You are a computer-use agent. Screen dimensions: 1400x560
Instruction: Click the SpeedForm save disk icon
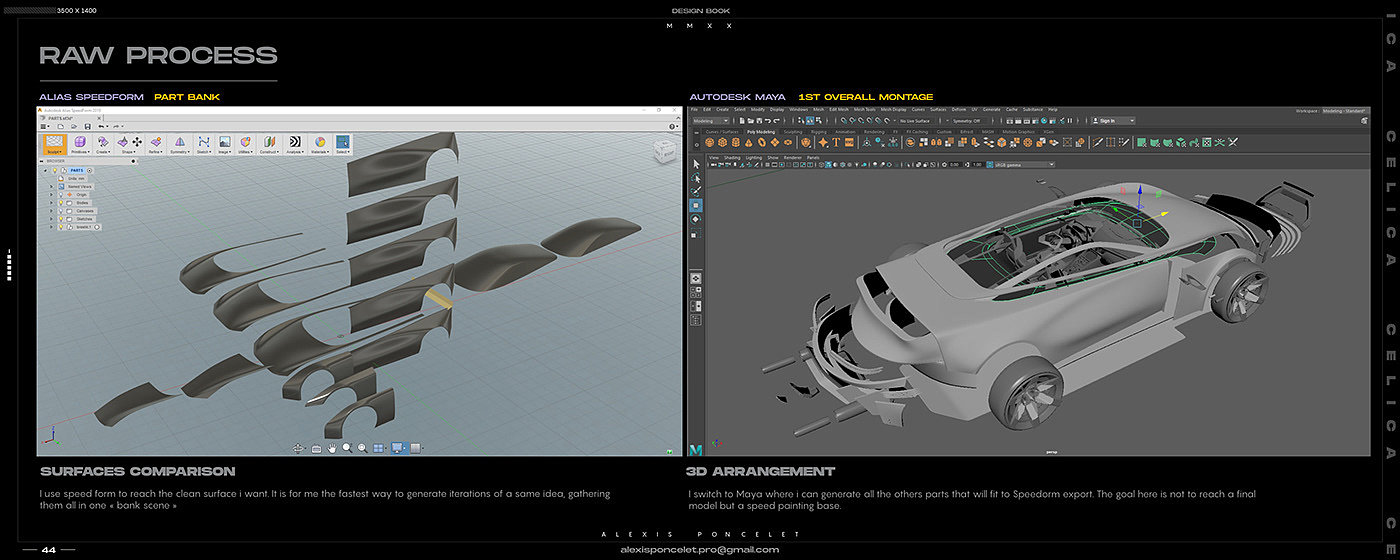pos(88,126)
